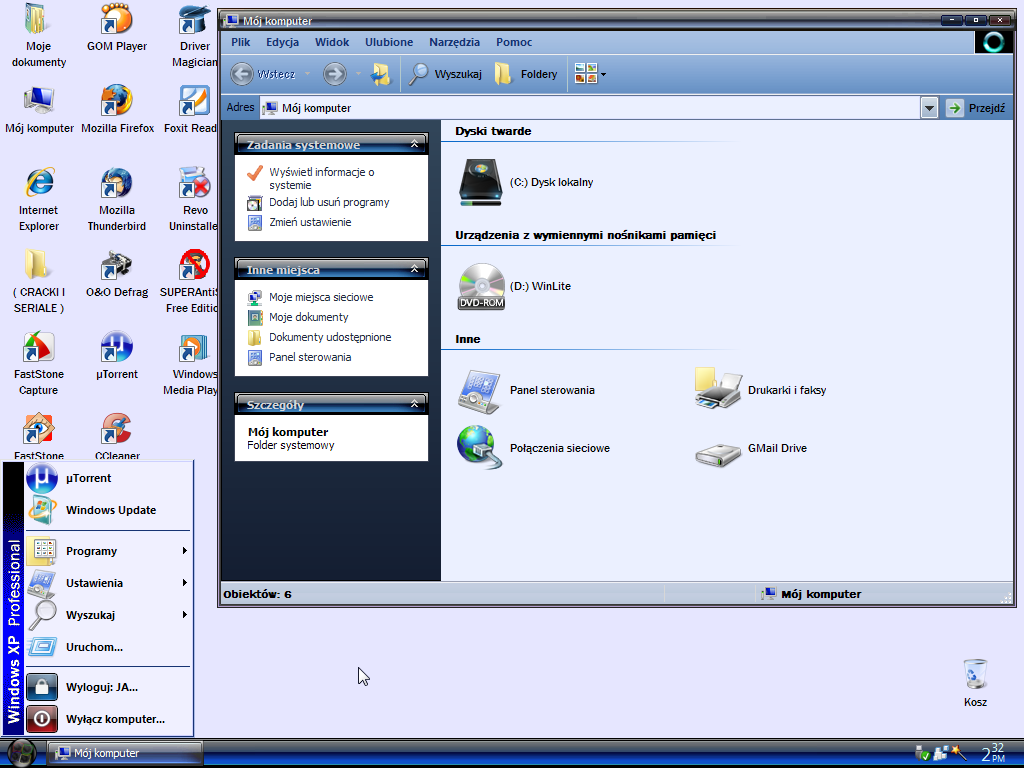This screenshot has height=768, width=1024.
Task: Select the Połączenia sieciowe globe icon
Action: point(480,447)
